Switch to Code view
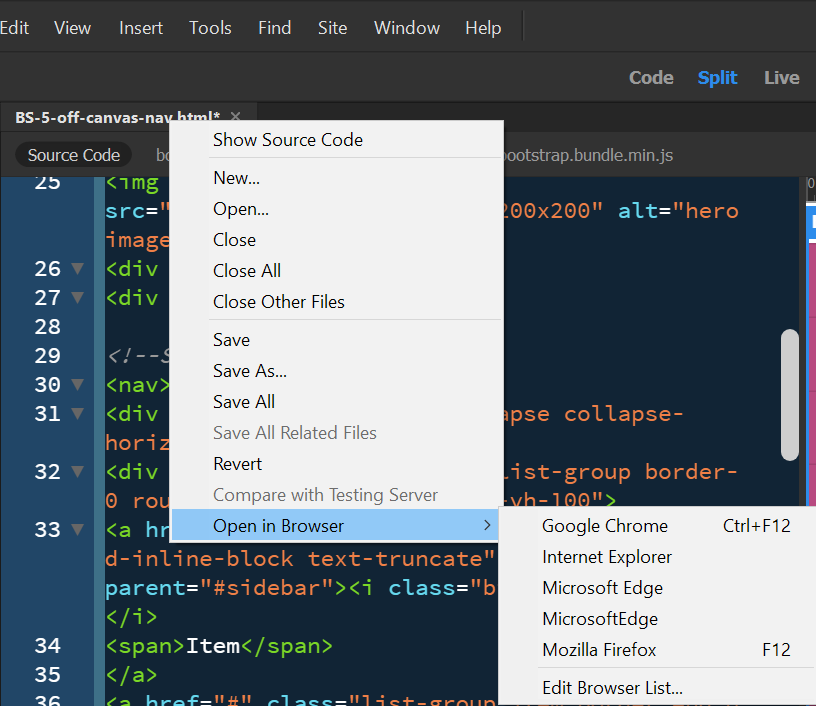 pos(651,77)
